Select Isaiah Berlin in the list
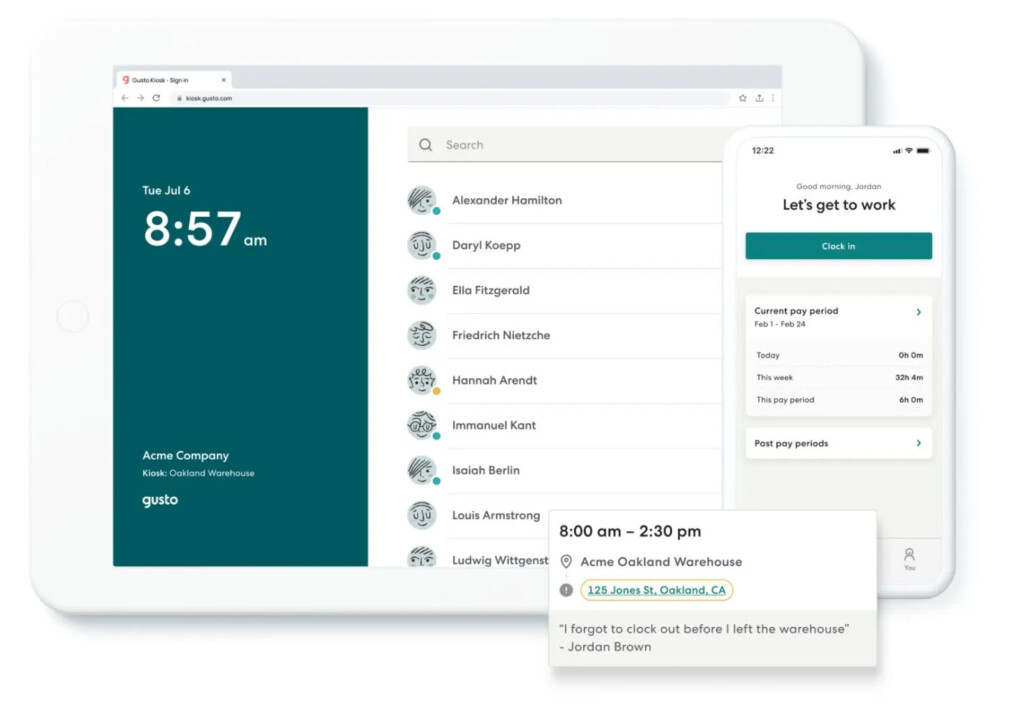The image size is (1024, 708). [486, 470]
